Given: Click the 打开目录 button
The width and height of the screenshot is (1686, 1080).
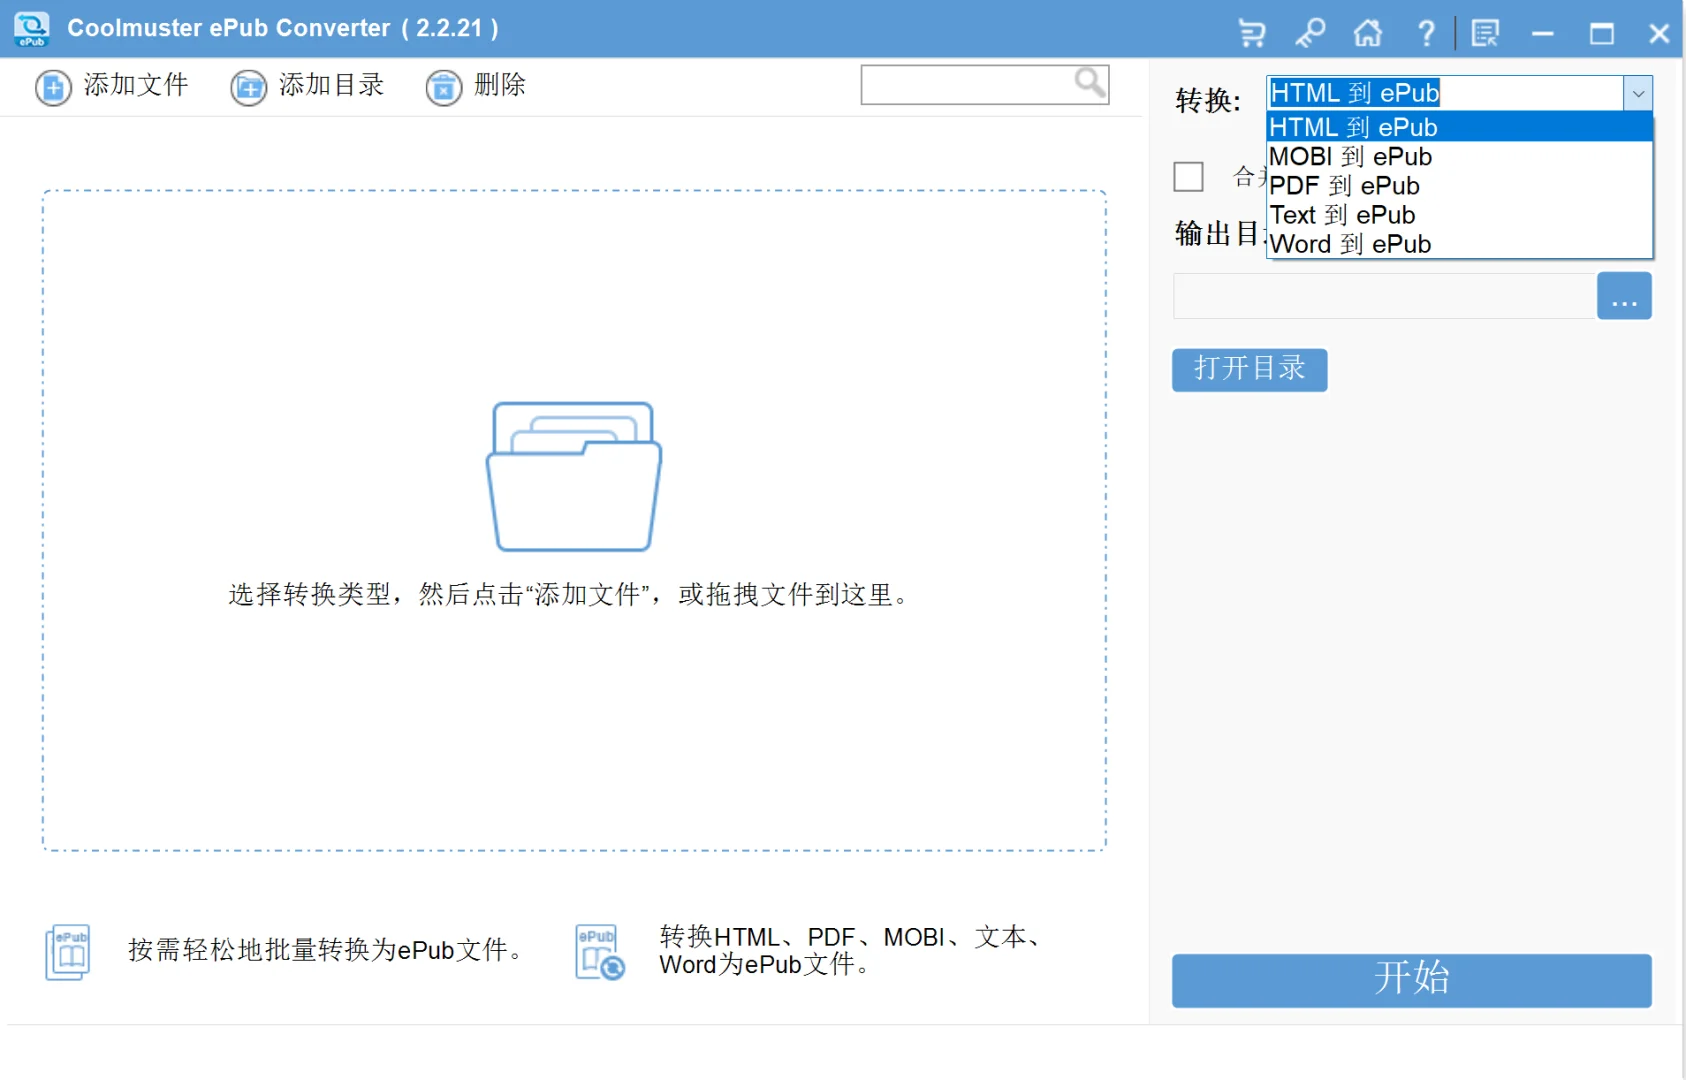Looking at the screenshot, I should 1249,370.
